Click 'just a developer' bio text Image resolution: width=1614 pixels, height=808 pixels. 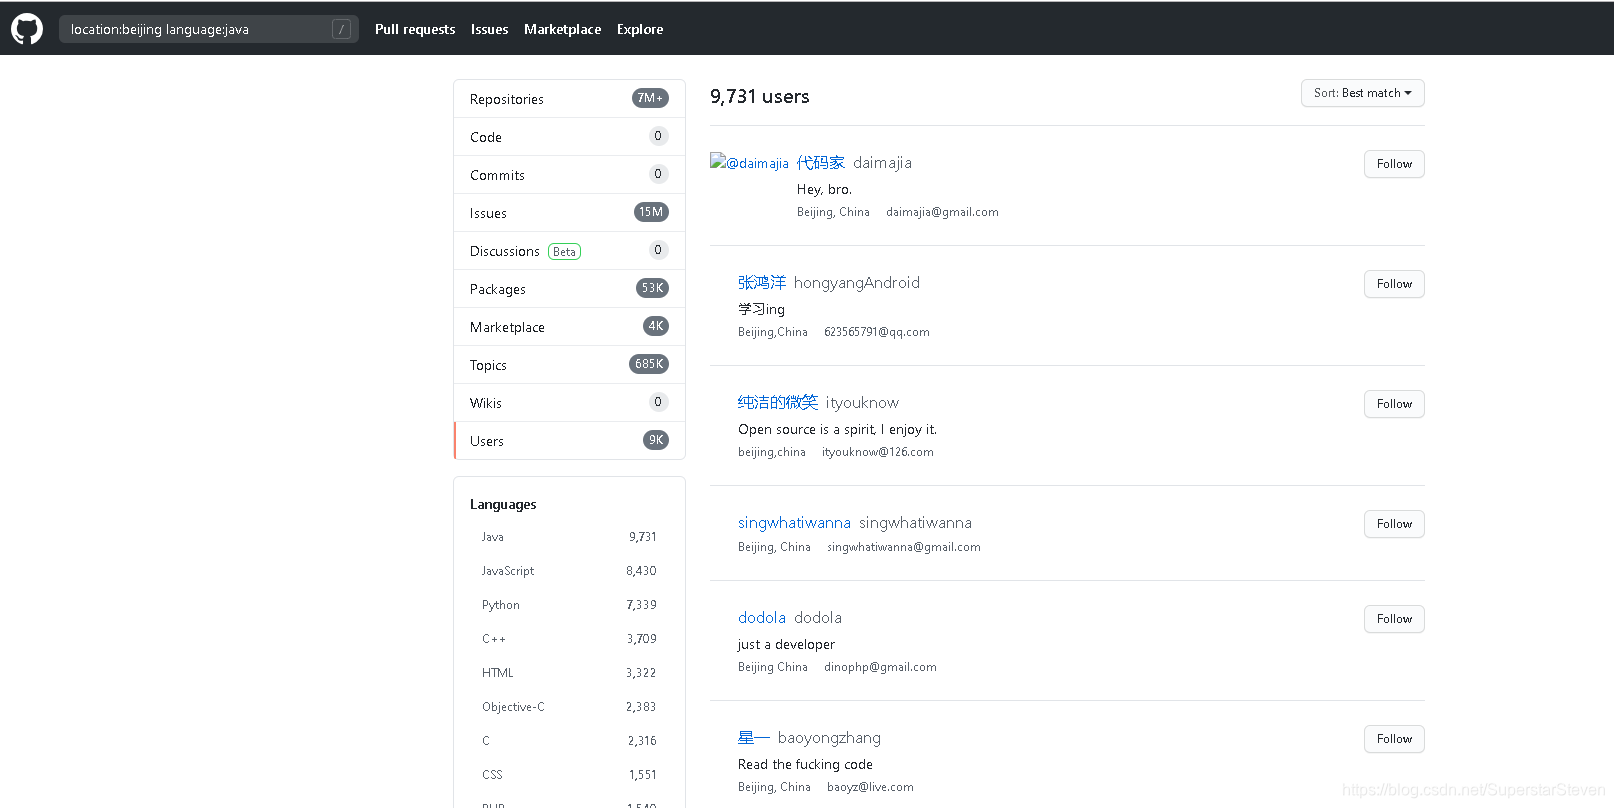[x=786, y=644]
